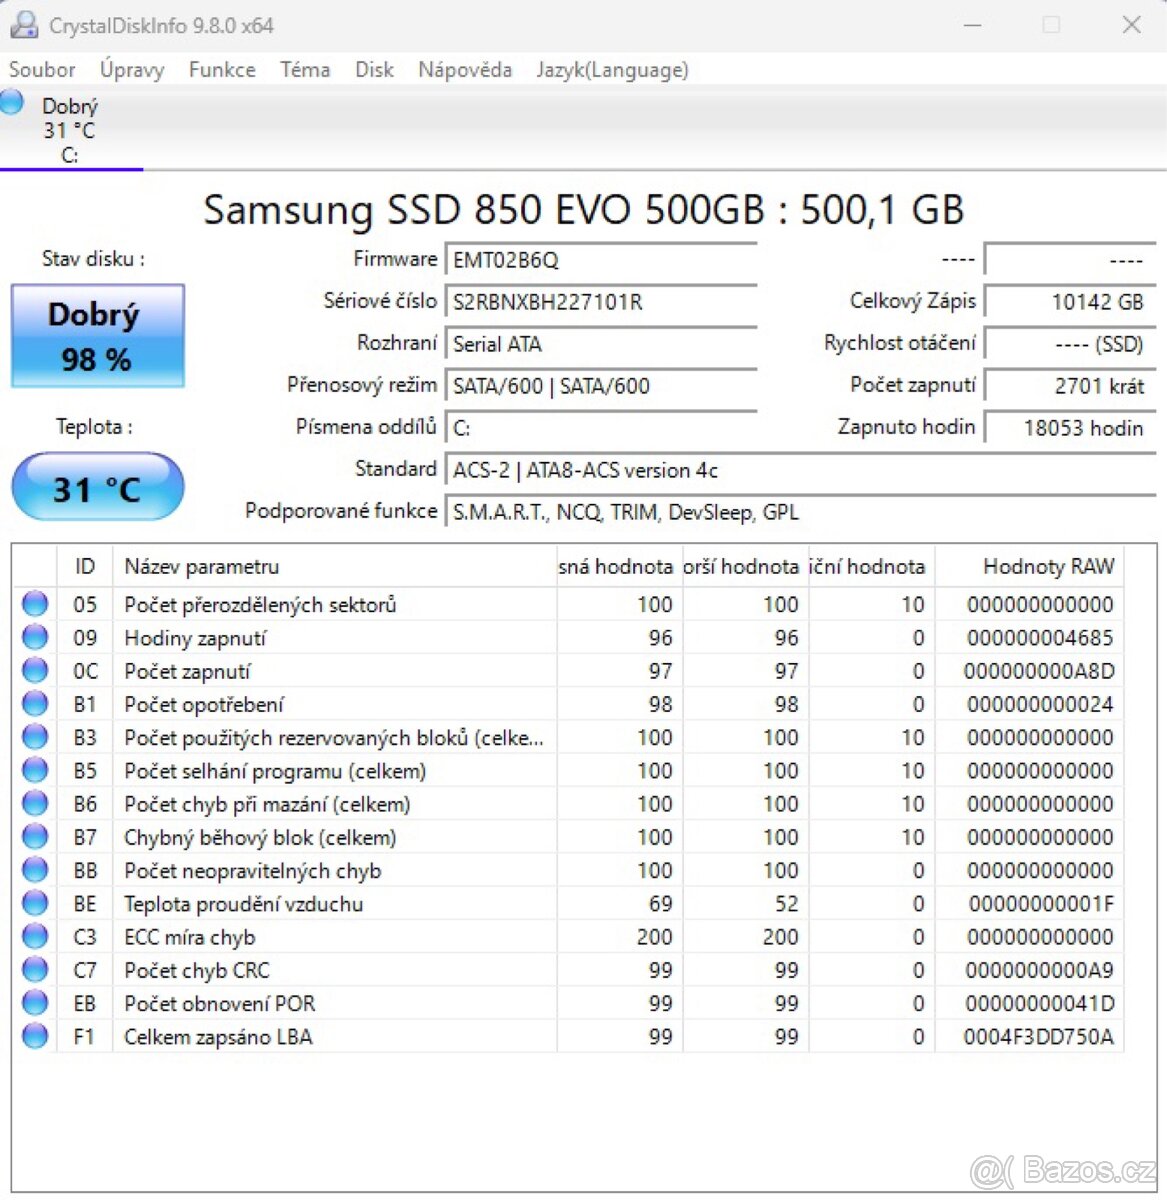
Task: Click the blue indicator next to Hodiny zapnutí
Action: point(34,636)
